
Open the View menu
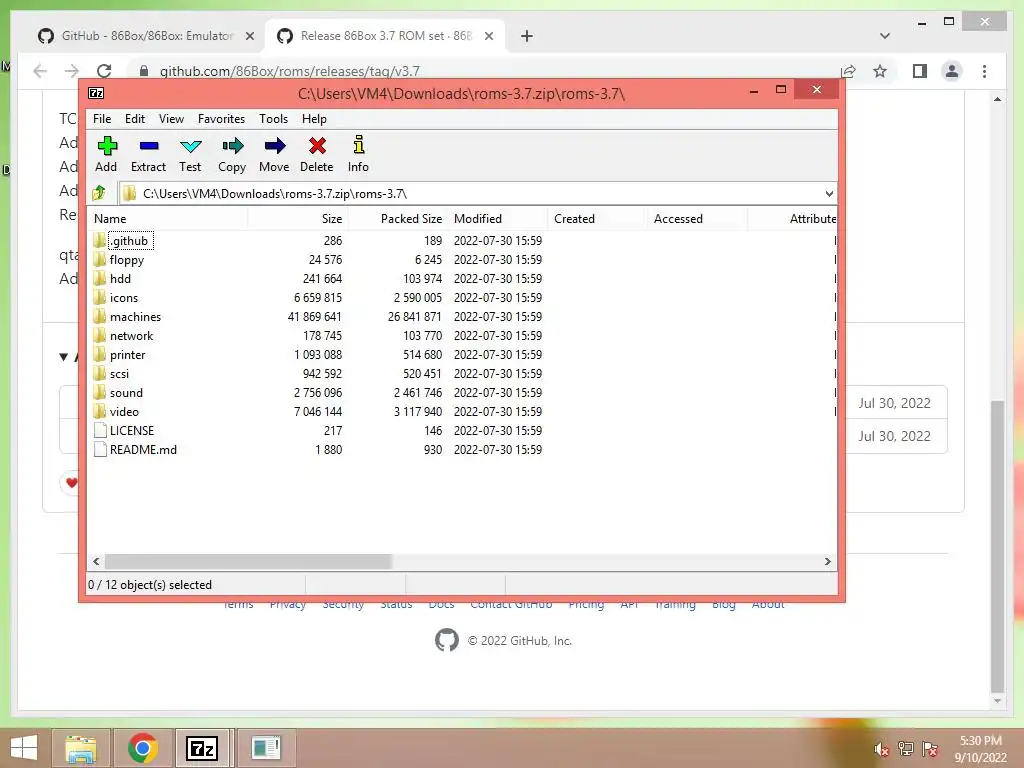(x=171, y=119)
